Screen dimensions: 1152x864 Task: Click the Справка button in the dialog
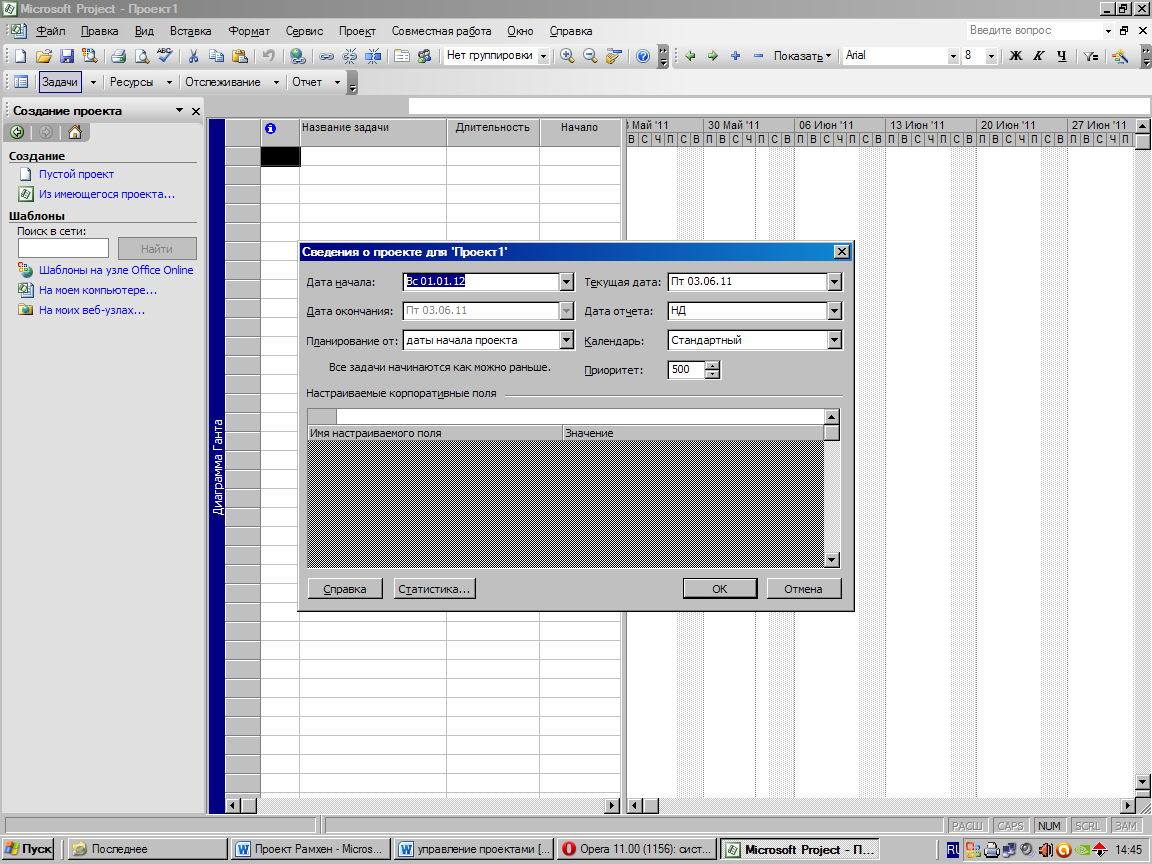[x=345, y=588]
